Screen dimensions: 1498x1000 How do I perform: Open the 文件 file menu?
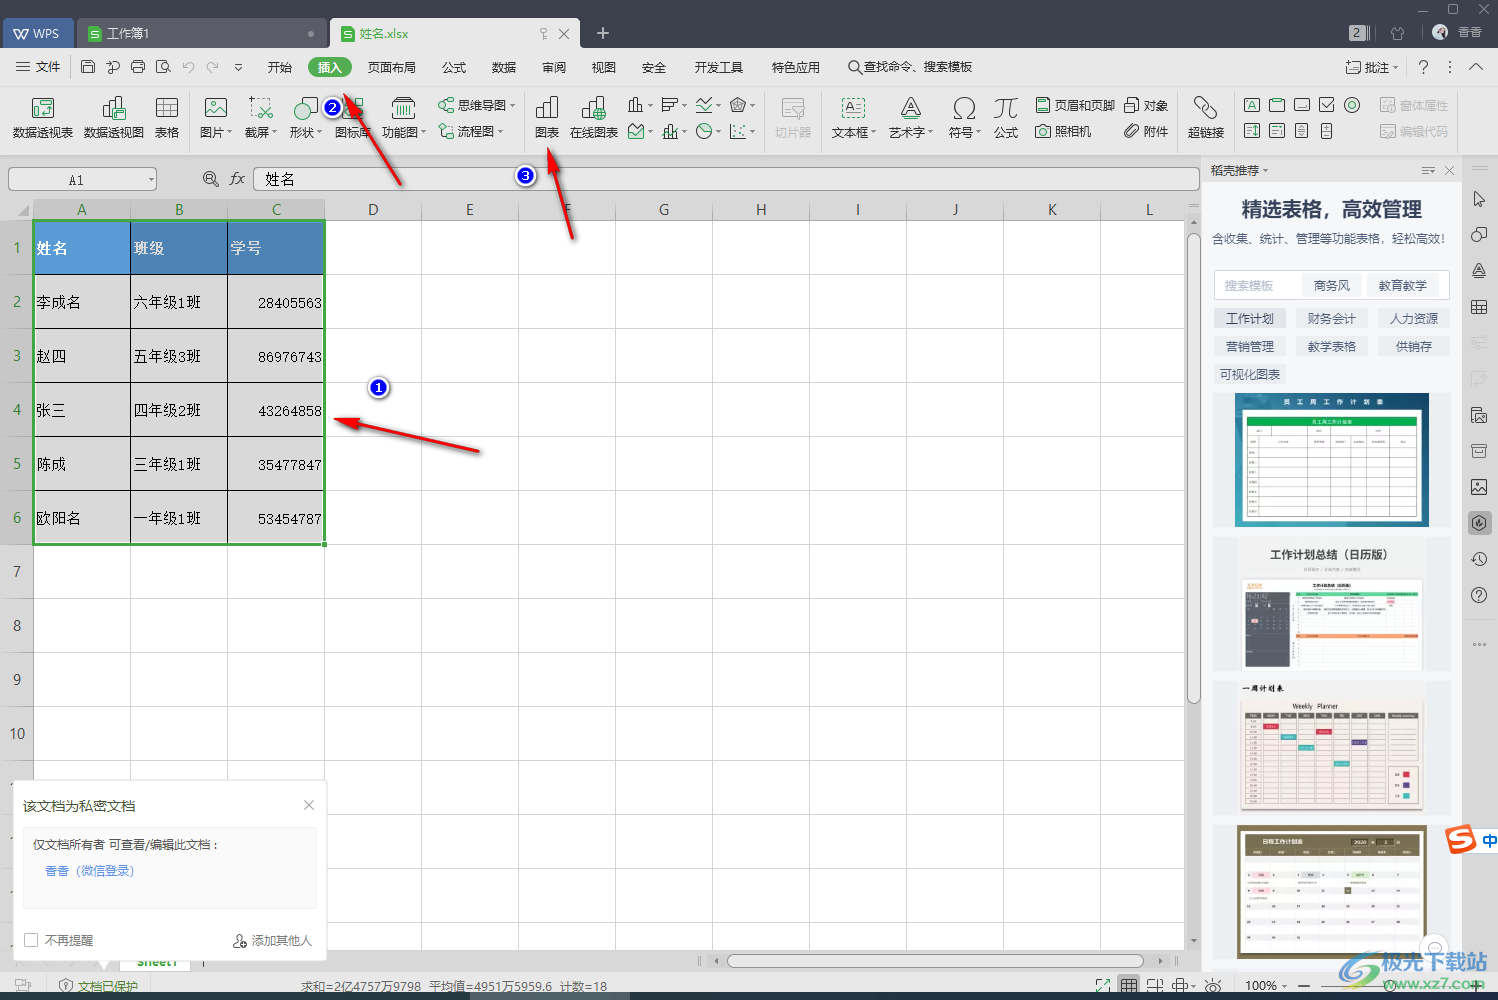pos(38,67)
